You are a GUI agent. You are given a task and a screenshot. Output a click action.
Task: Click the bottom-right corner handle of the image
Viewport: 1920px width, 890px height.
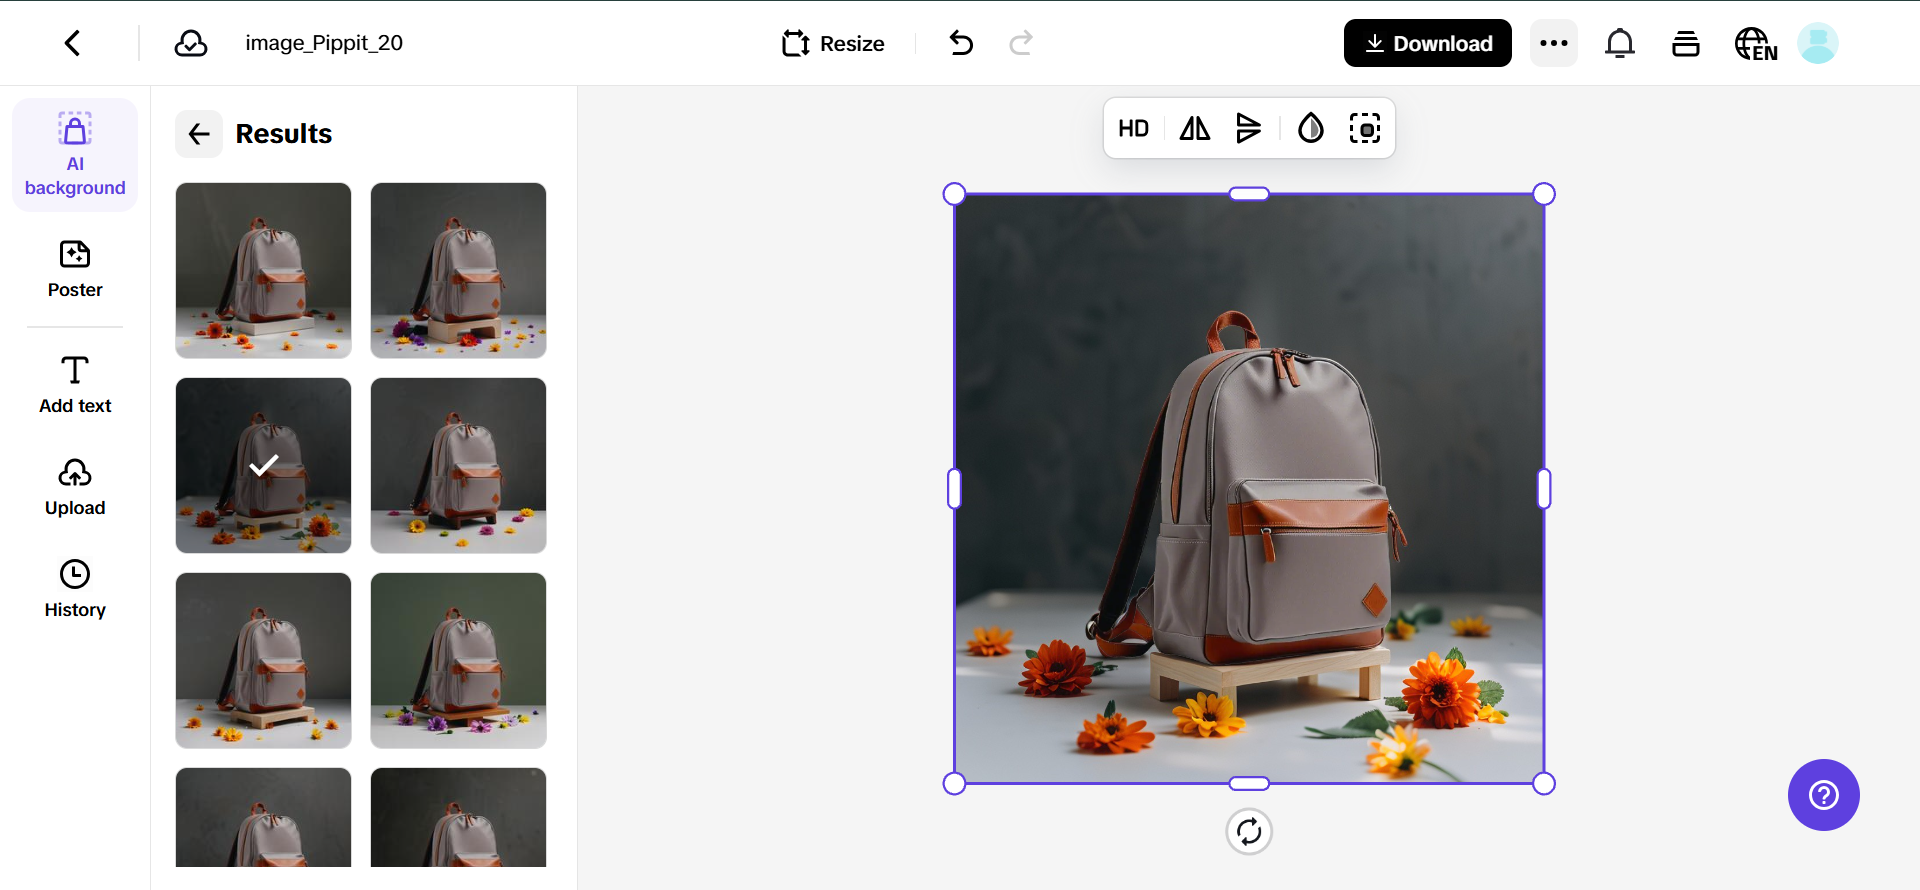(1544, 784)
